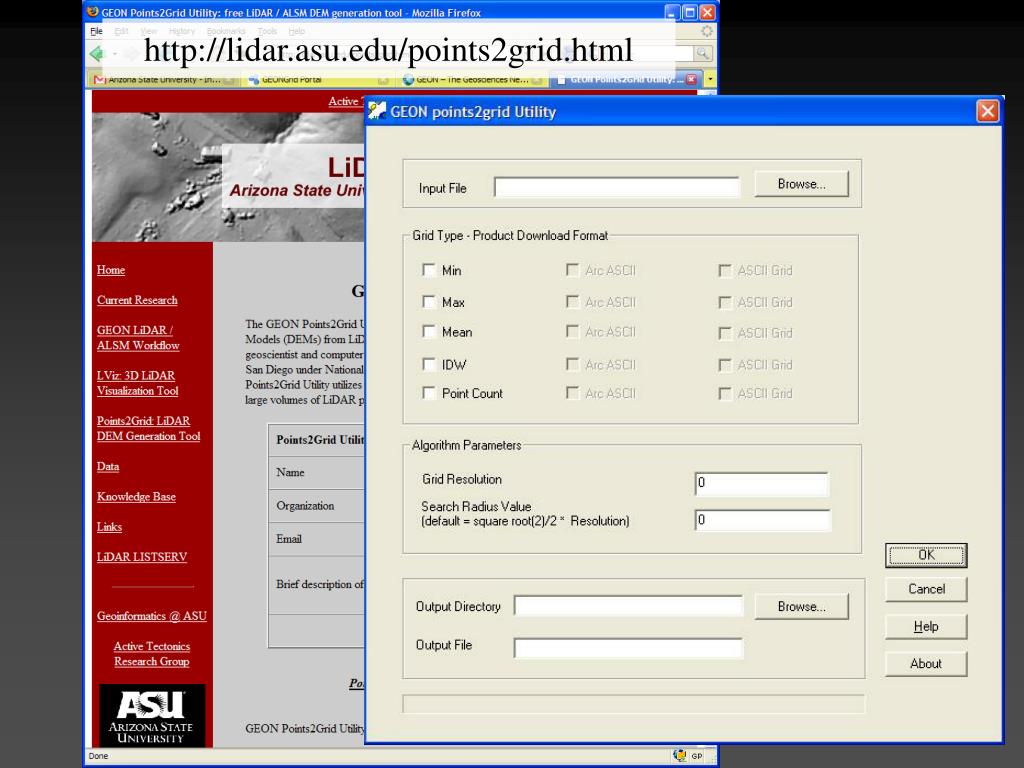The width and height of the screenshot is (1024, 768).
Task: Open the Data sidebar link
Action: (x=108, y=466)
